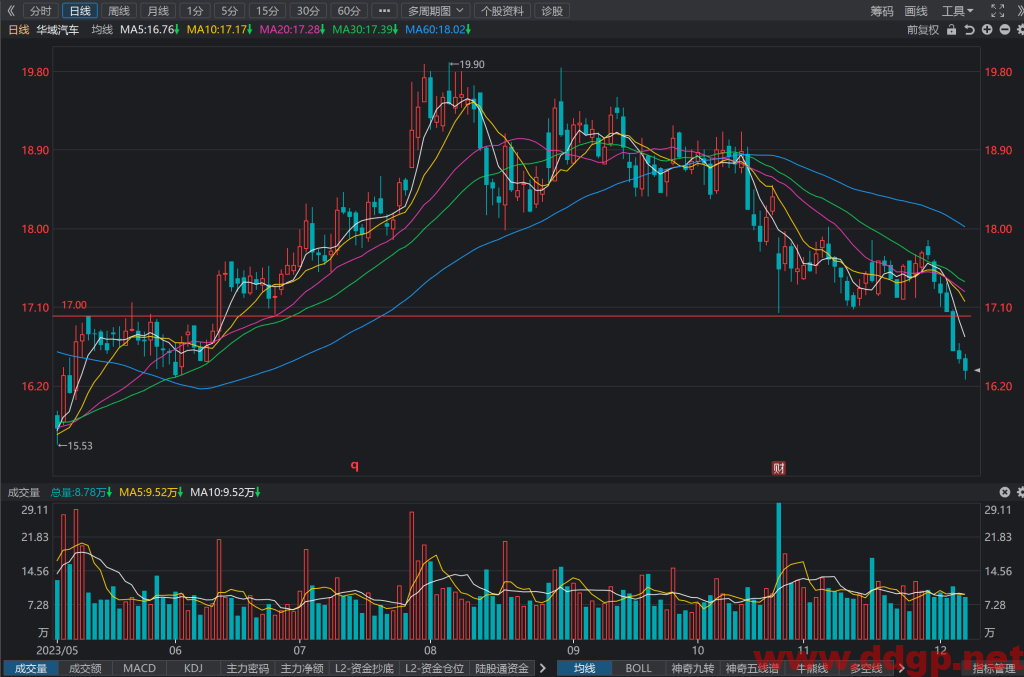Select 成交额 indicator tab

(x=85, y=668)
